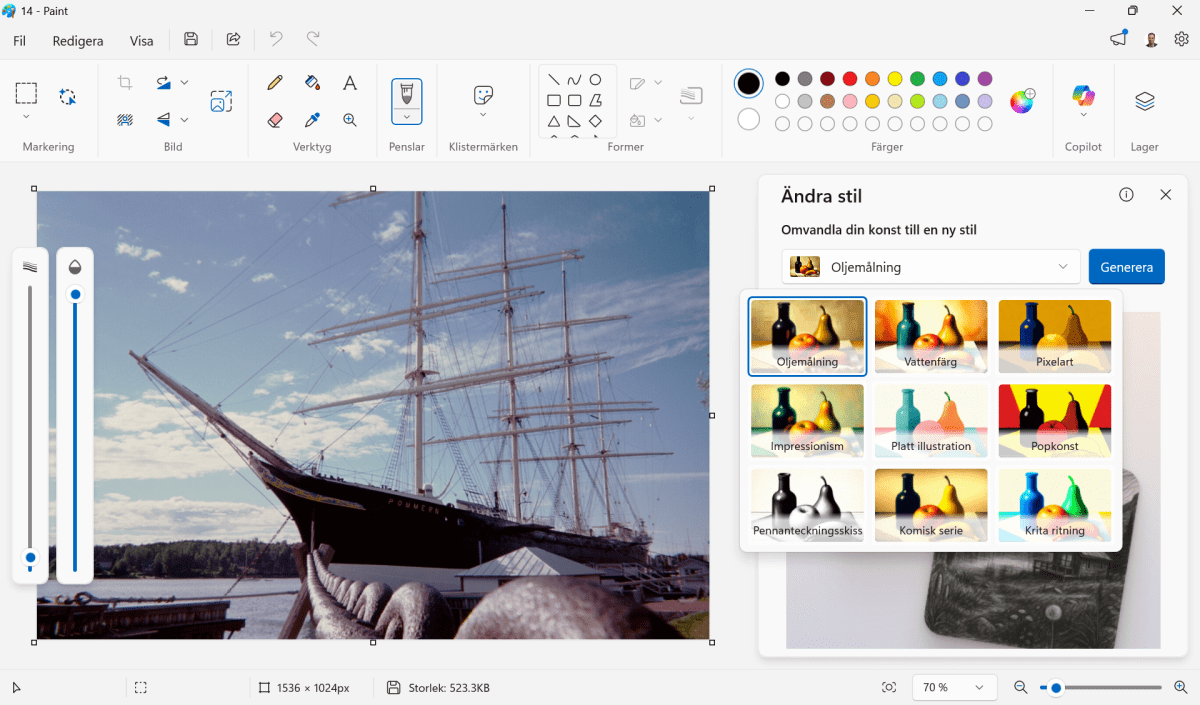
Task: Expand the Oljemålning style dropdown
Action: click(1062, 267)
